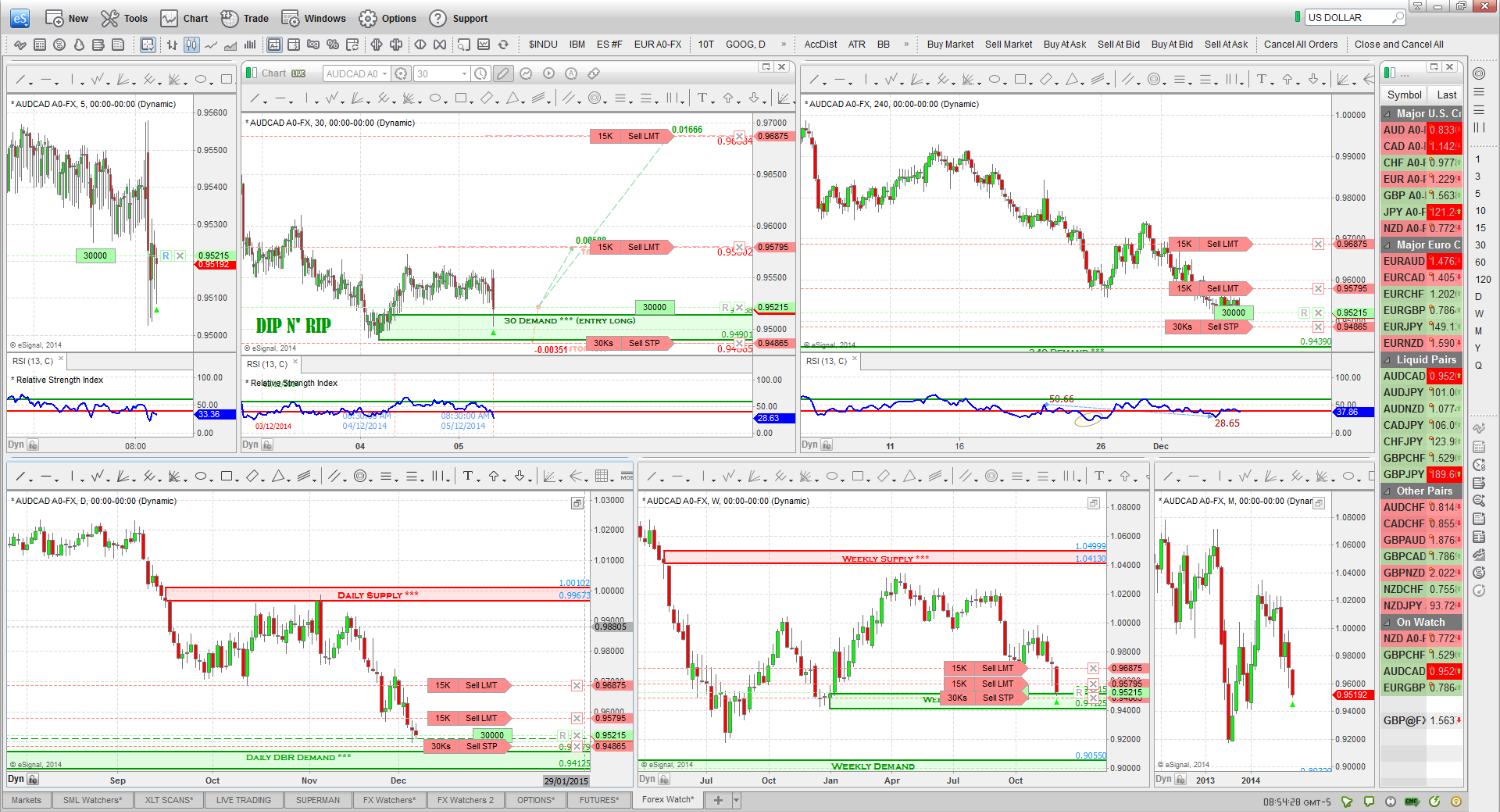The width and height of the screenshot is (1500, 812).
Task: Add a new page tab with plus button
Action: pos(717,800)
